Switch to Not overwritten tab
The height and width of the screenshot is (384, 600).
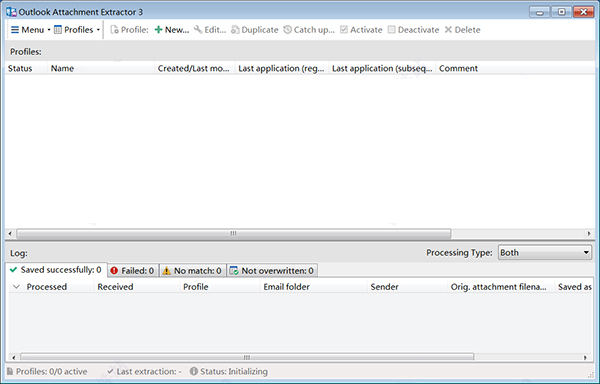272,271
